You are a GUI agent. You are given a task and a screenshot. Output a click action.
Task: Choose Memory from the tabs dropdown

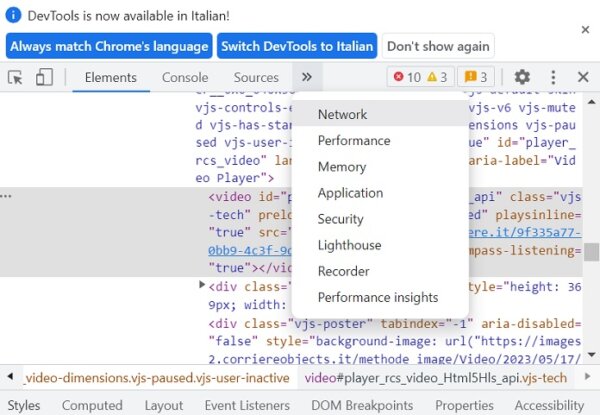(x=380, y=167)
